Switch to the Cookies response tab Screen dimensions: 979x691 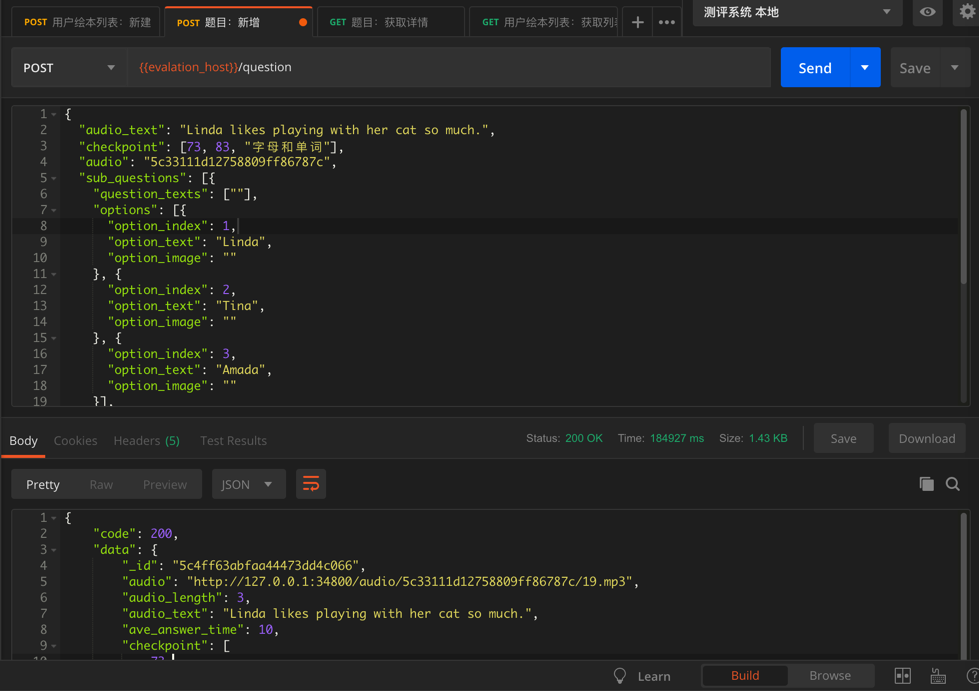click(x=76, y=440)
